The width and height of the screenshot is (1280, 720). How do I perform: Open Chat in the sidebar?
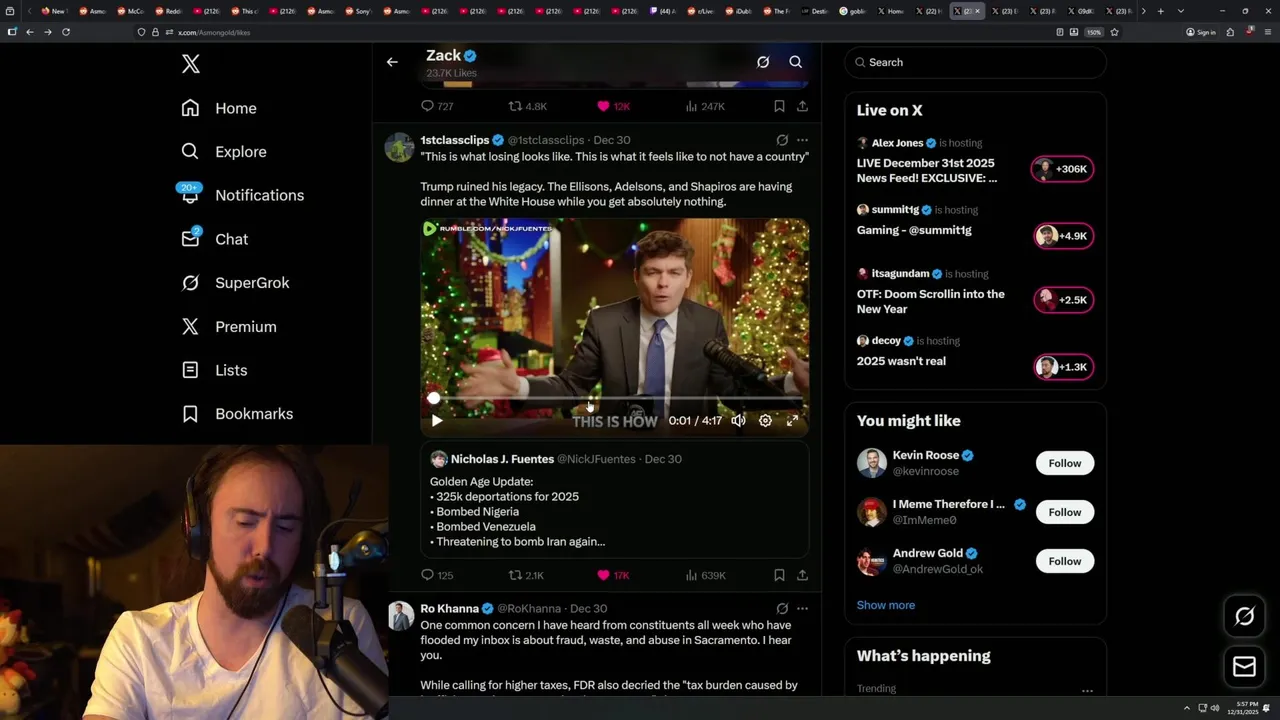(214, 239)
